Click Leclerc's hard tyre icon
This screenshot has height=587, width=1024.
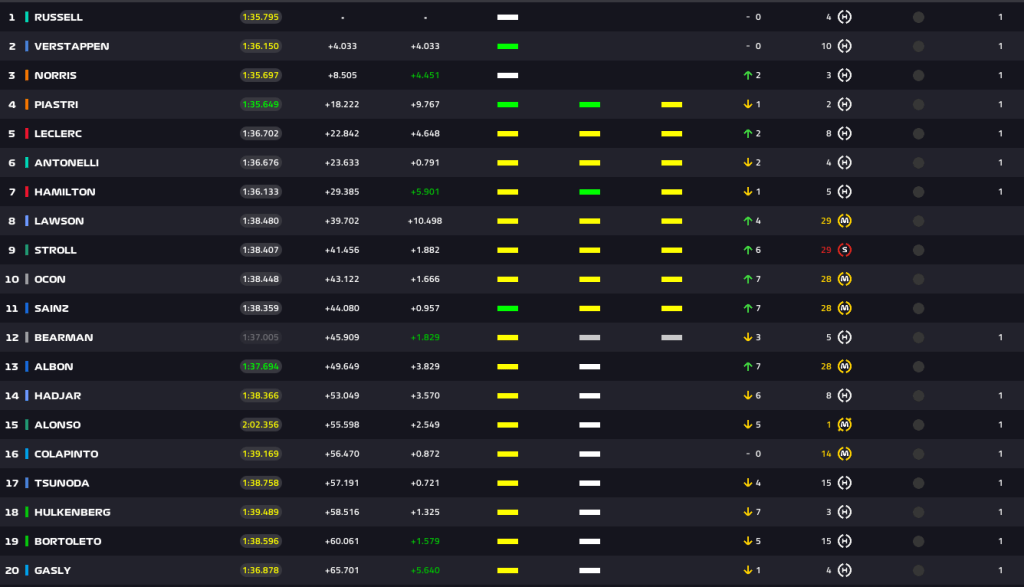(x=844, y=133)
